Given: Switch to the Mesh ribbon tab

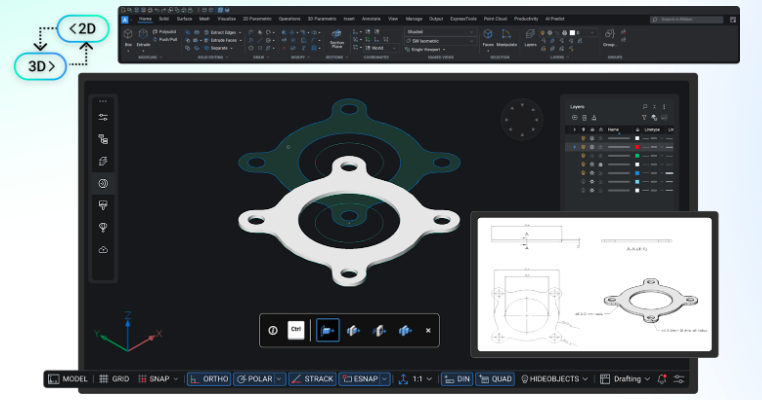Looking at the screenshot, I should (204, 19).
